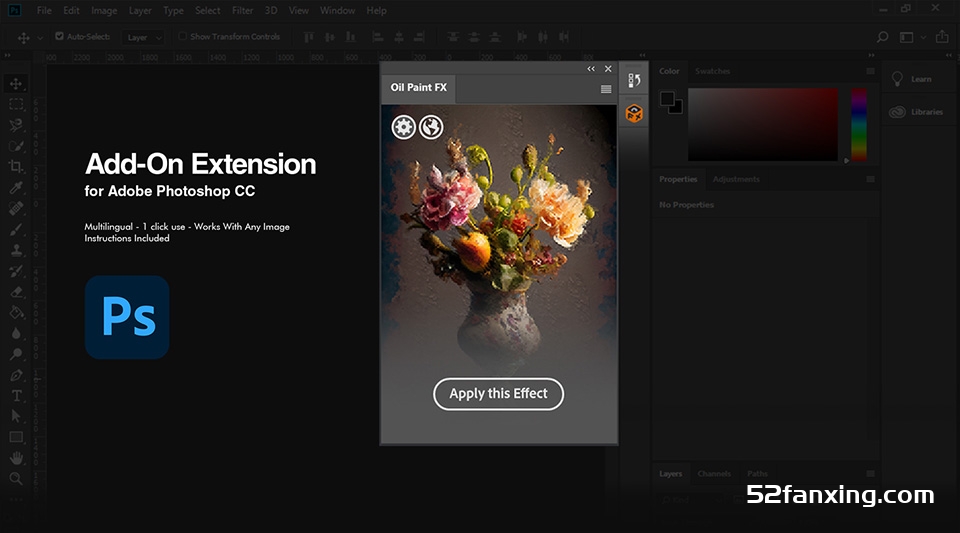Select the Horizontal Type tool
The image size is (960, 533).
pyautogui.click(x=16, y=396)
